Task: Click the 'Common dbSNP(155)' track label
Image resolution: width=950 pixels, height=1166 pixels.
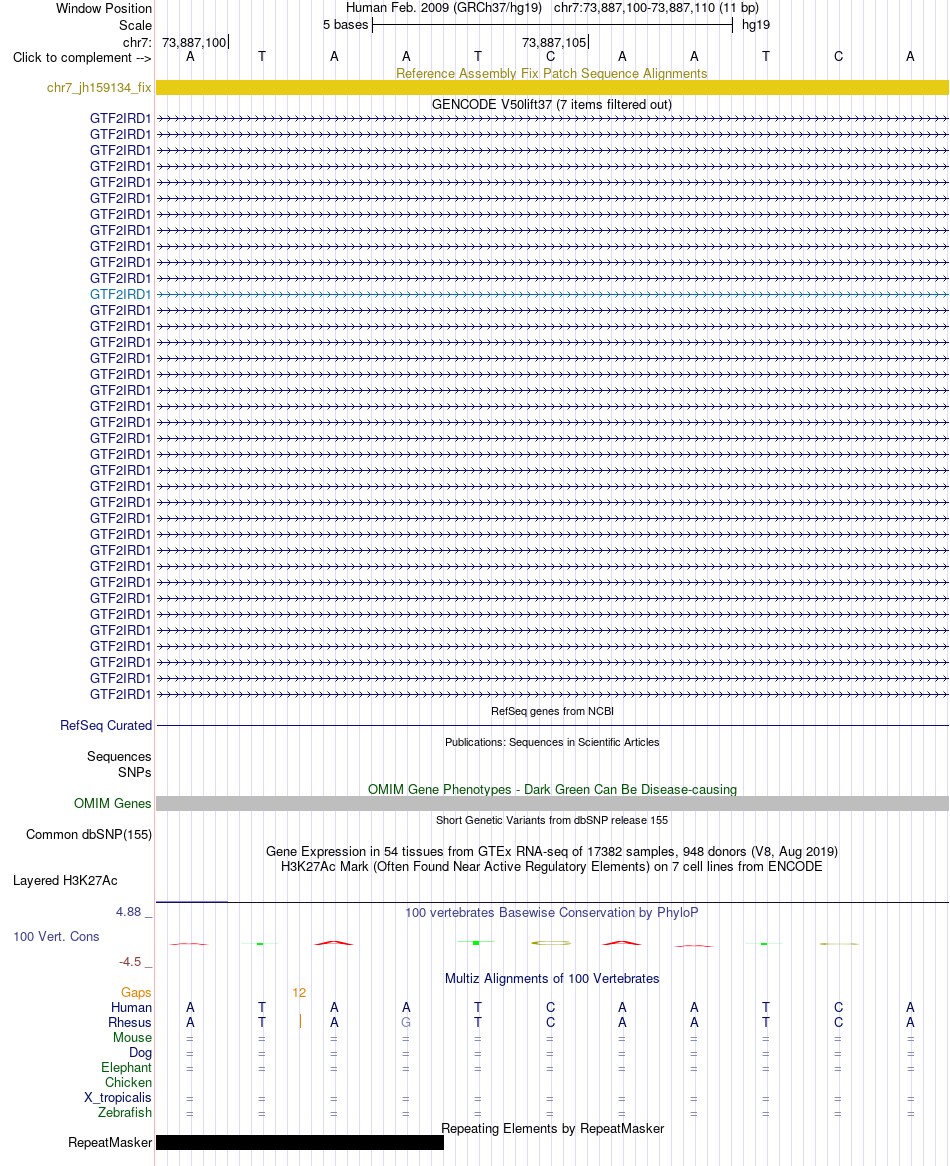Action: [x=88, y=834]
